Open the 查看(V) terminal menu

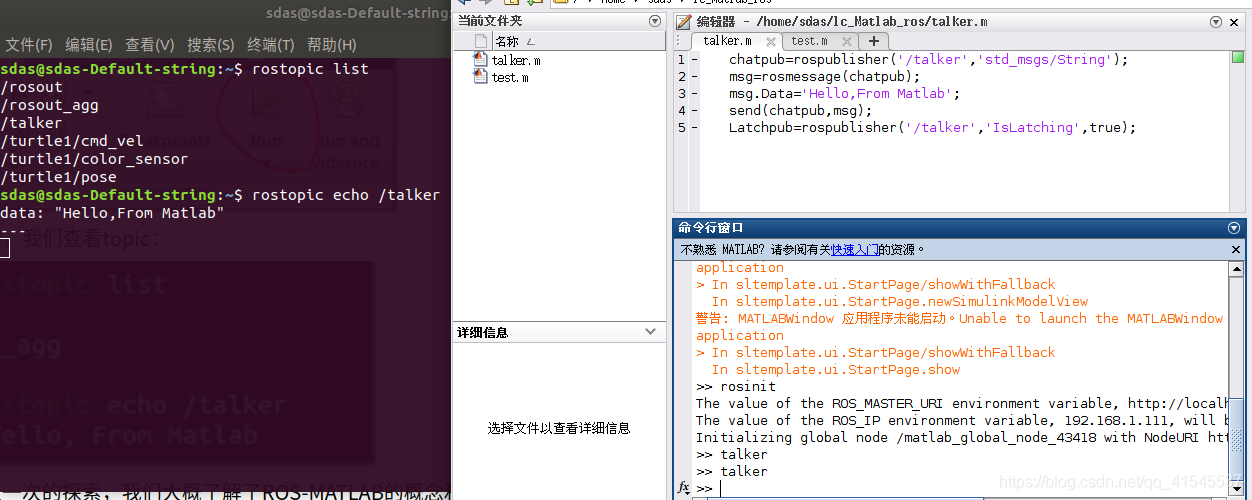150,45
